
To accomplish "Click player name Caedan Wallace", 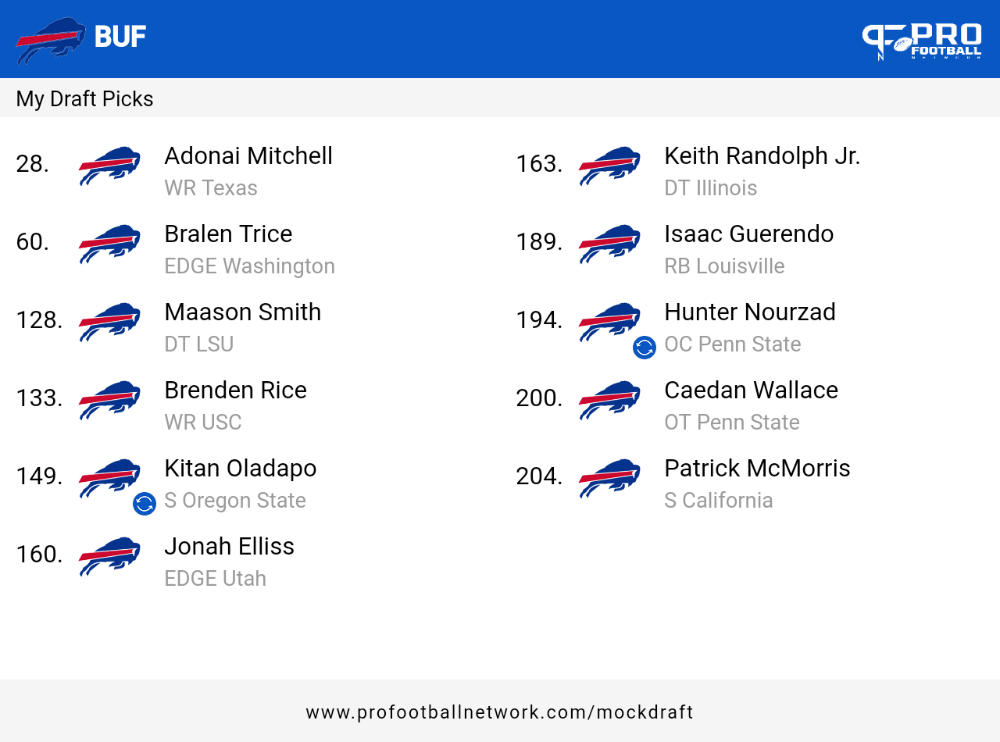I will pyautogui.click(x=751, y=390).
